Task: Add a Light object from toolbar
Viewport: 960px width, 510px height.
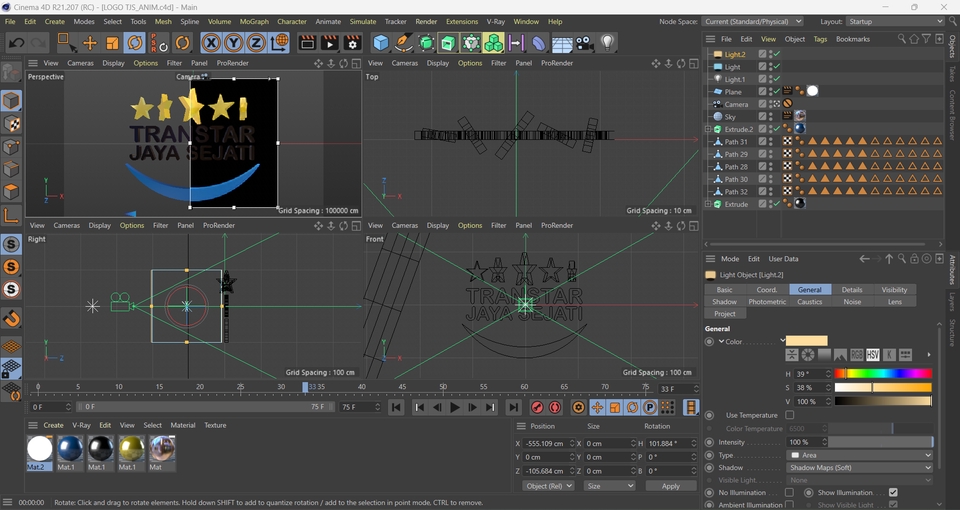Action: 607,43
